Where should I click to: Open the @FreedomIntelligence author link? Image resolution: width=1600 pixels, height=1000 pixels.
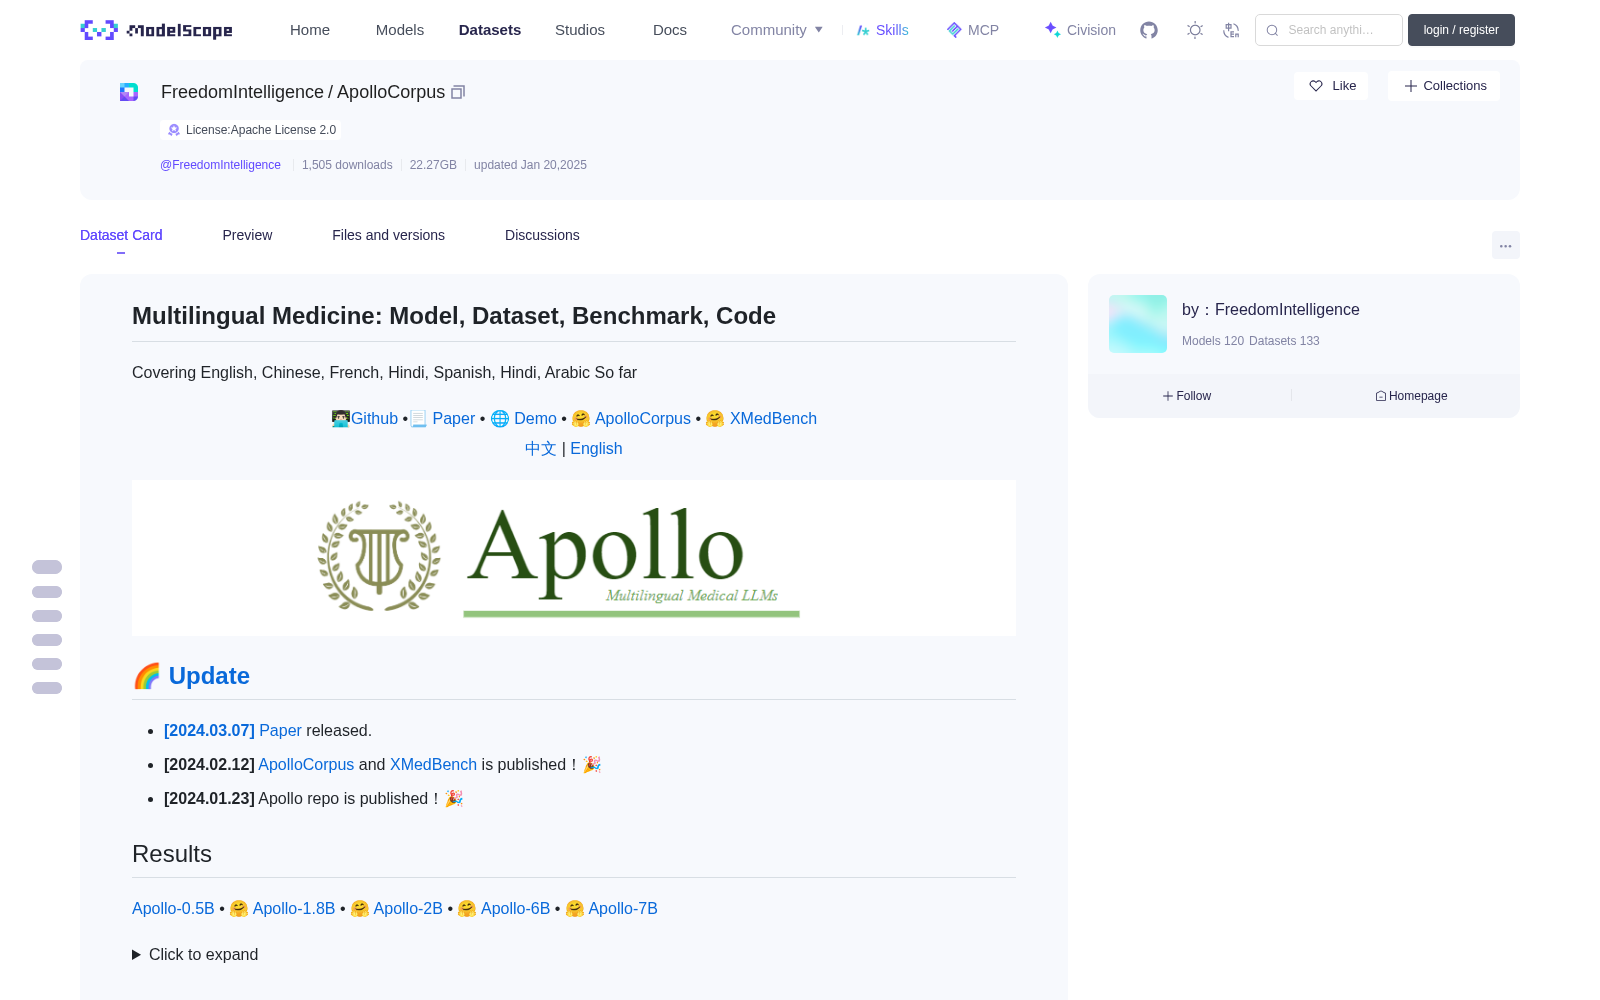pos(220,165)
